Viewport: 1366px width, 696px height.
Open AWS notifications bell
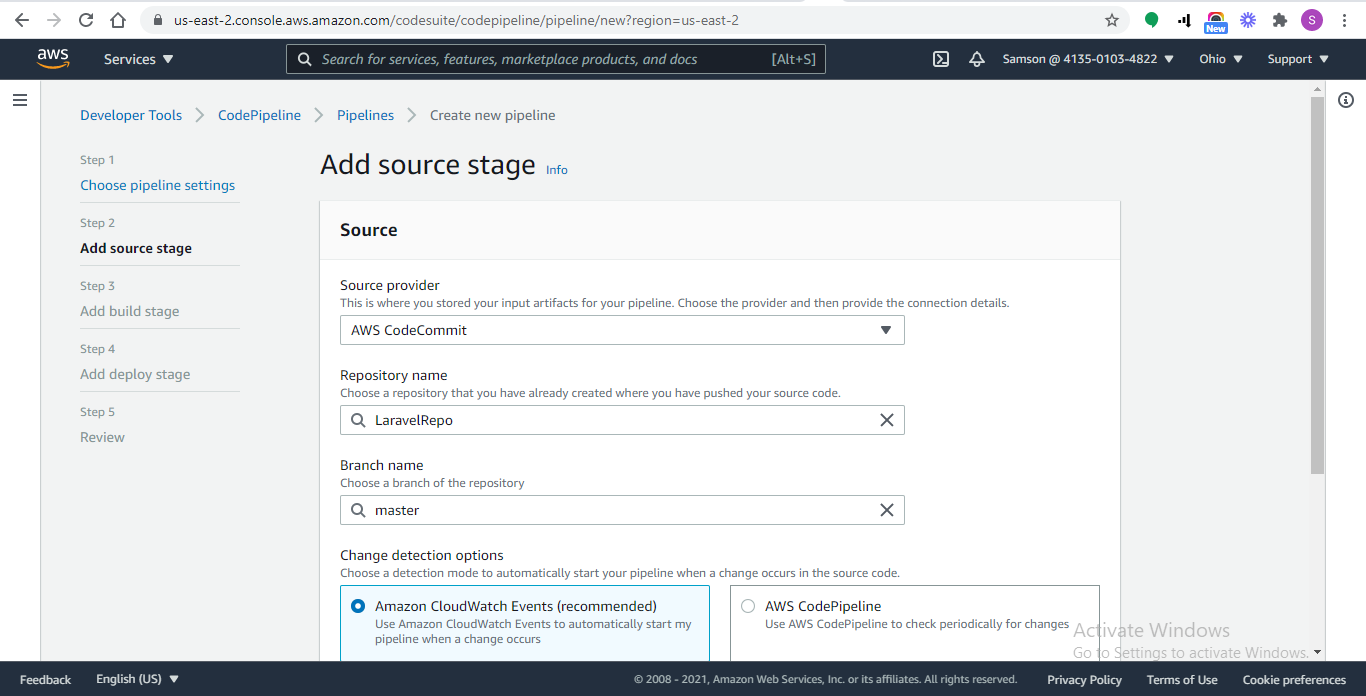(976, 59)
